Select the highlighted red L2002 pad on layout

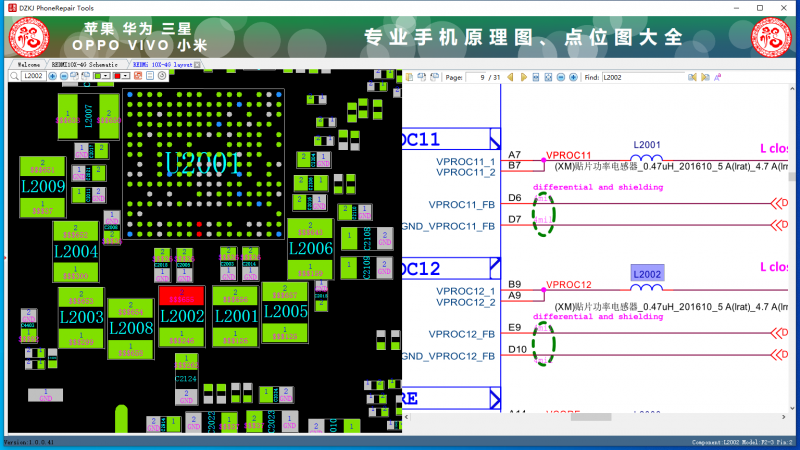pos(181,295)
